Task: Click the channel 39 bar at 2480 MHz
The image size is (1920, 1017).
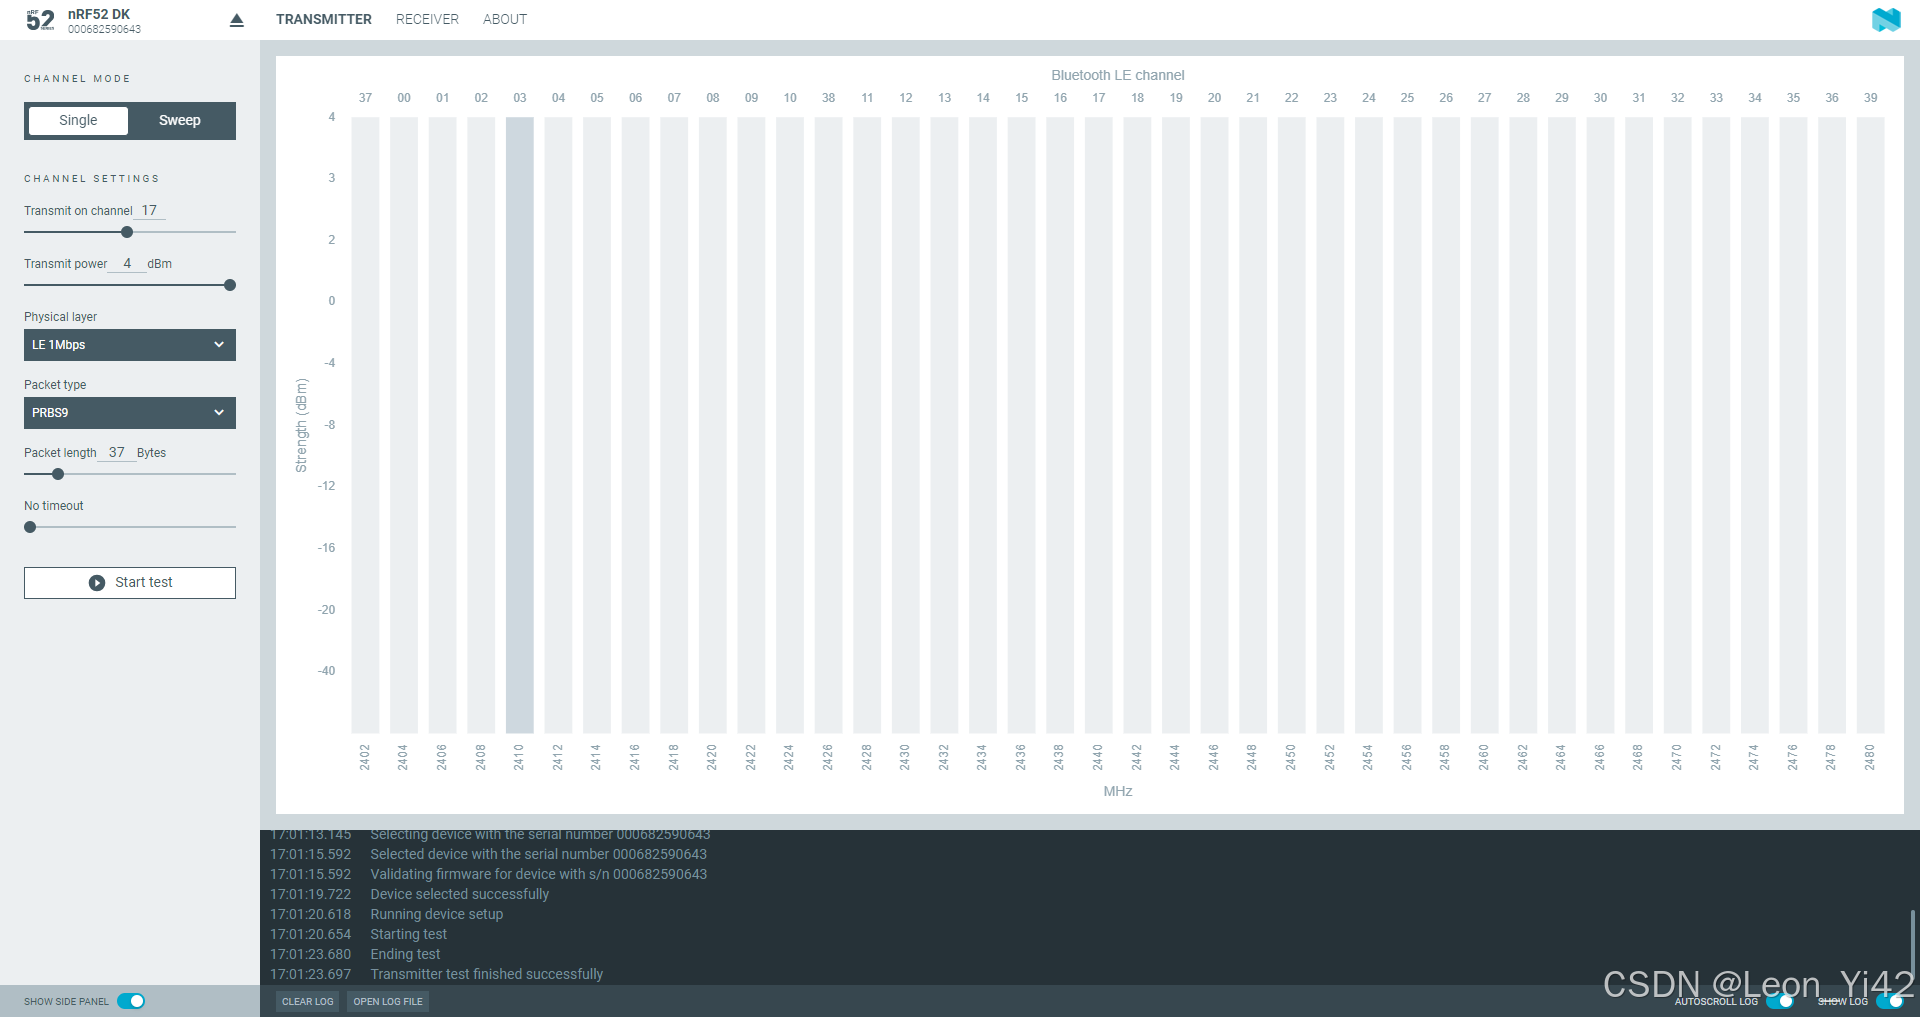Action: [x=1870, y=425]
